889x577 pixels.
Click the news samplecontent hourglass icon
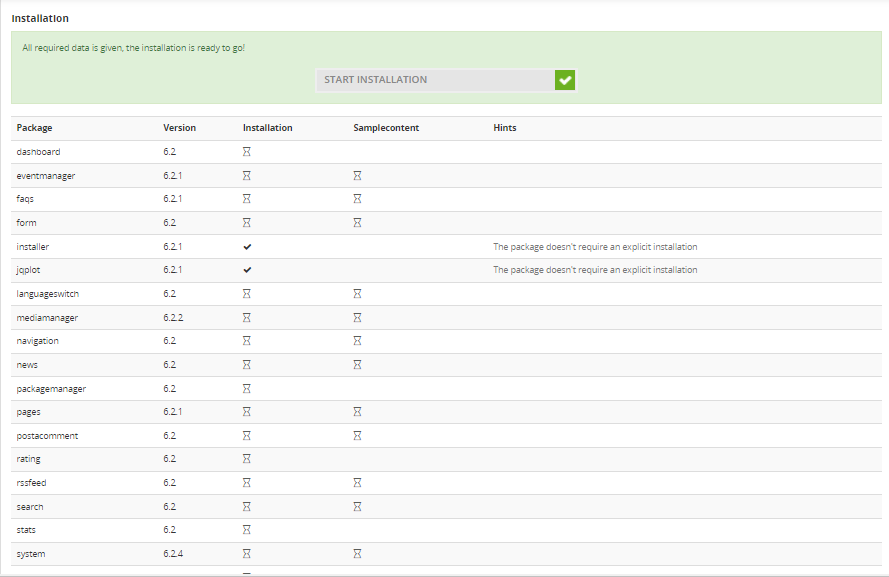coord(357,365)
